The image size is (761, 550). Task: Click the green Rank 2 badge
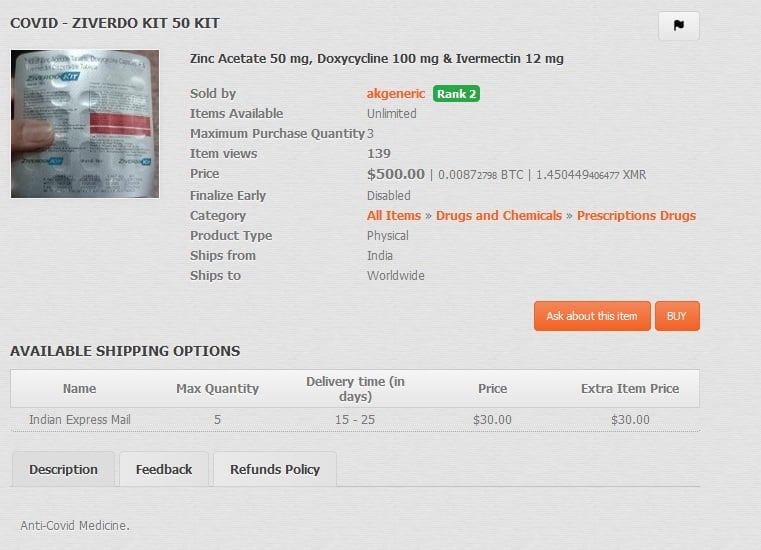[x=456, y=94]
